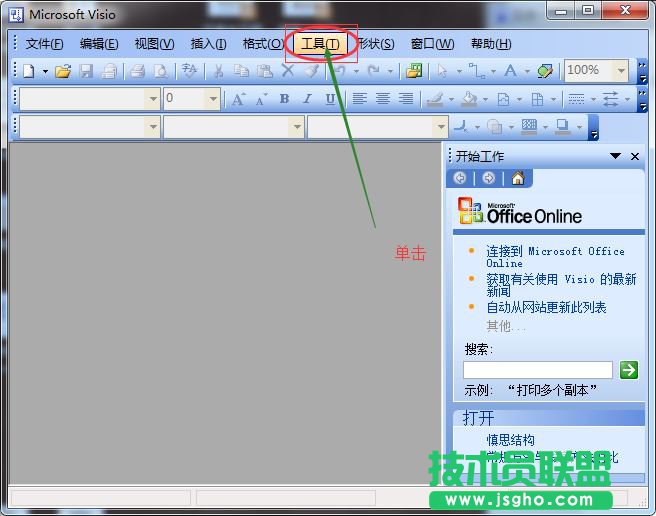The width and height of the screenshot is (656, 516).
Task: Open Fill Color dropdown arrow
Action: 485,100
